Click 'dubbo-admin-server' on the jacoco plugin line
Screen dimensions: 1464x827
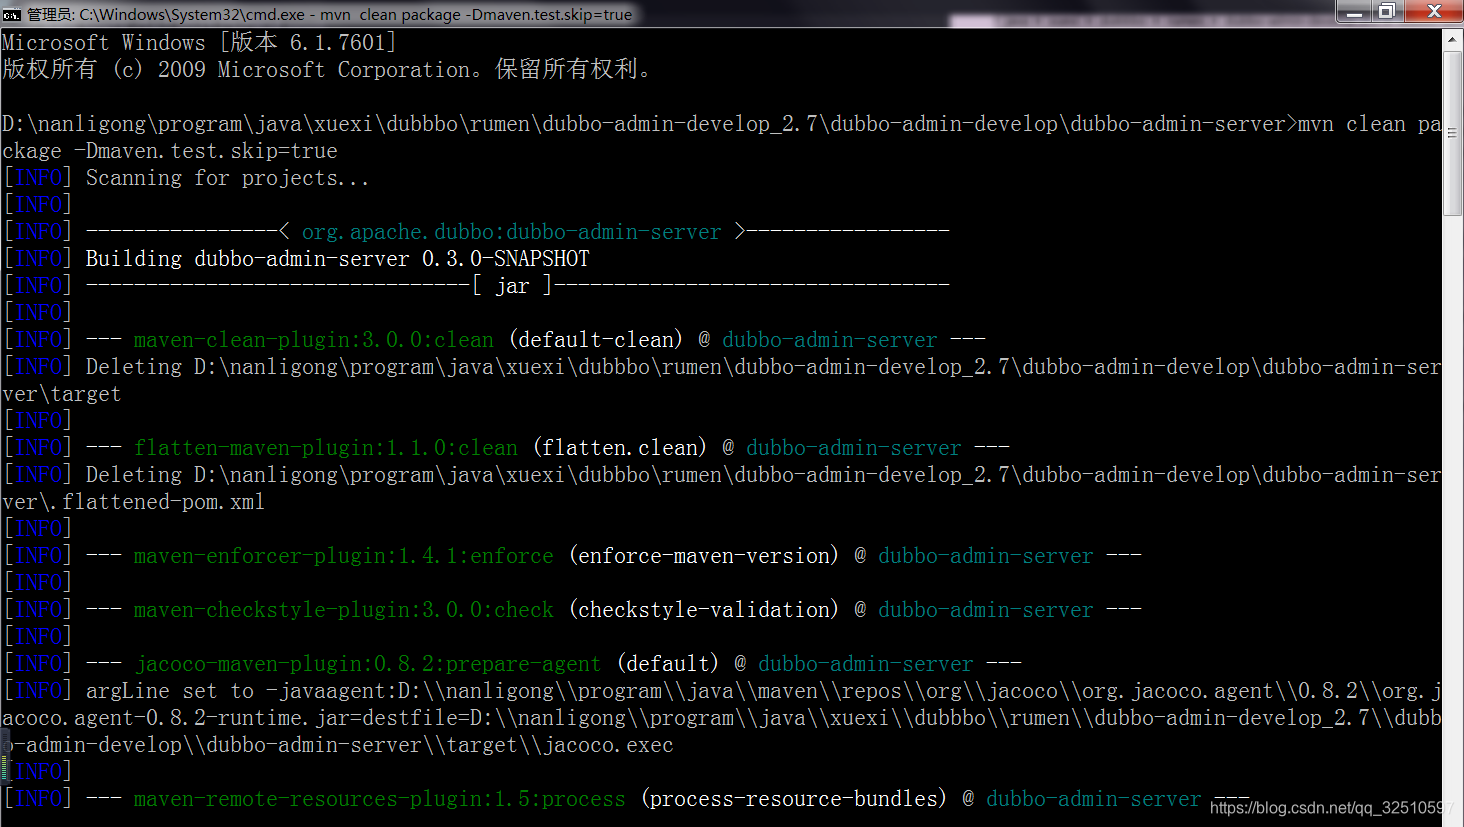[866, 664]
